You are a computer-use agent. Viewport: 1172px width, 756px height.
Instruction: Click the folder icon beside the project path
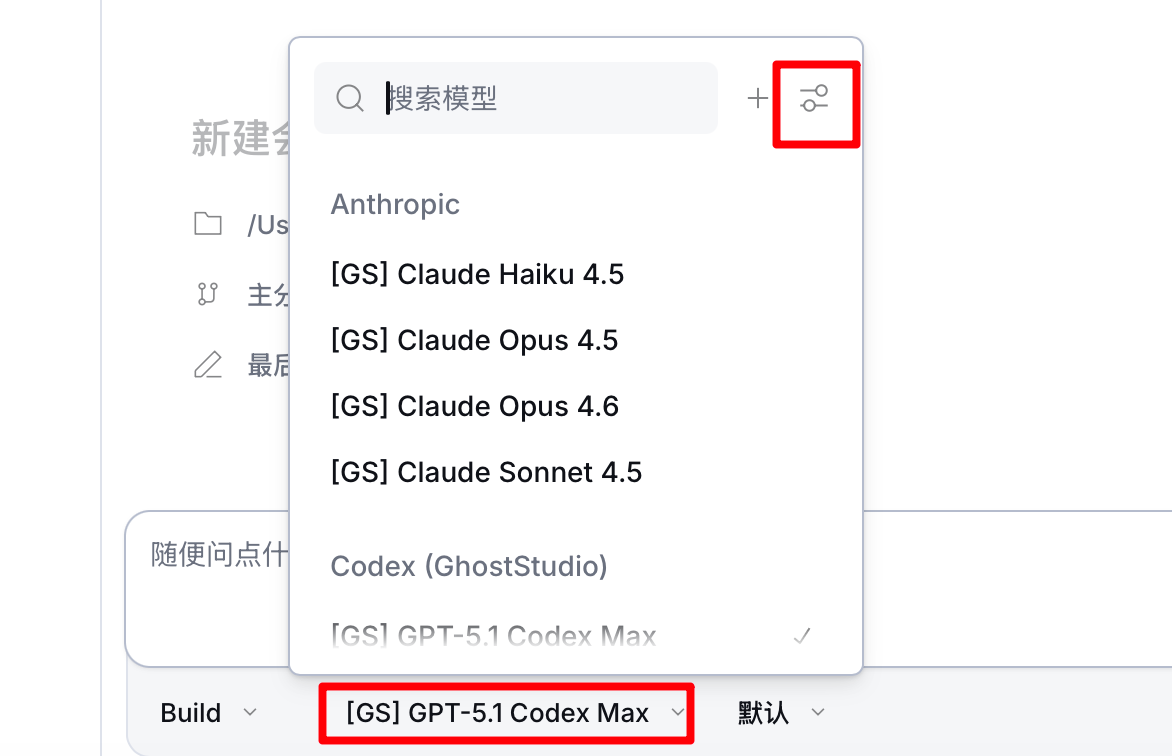pos(208,224)
